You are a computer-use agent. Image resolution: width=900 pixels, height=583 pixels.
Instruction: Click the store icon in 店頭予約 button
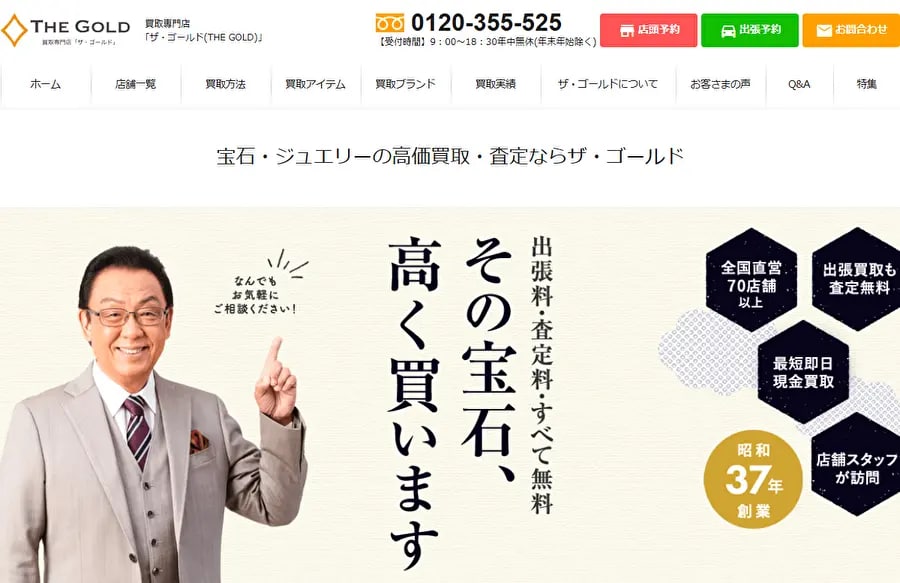coord(627,30)
